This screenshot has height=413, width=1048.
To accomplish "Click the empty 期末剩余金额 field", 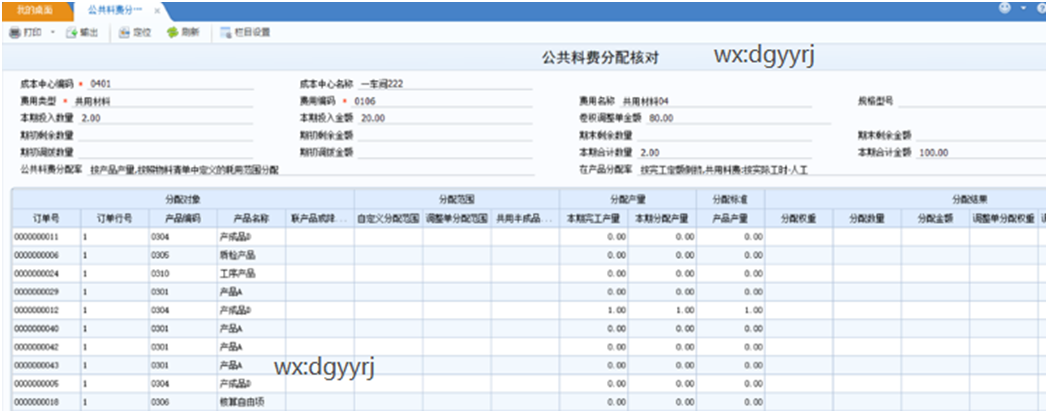I will pos(981,136).
